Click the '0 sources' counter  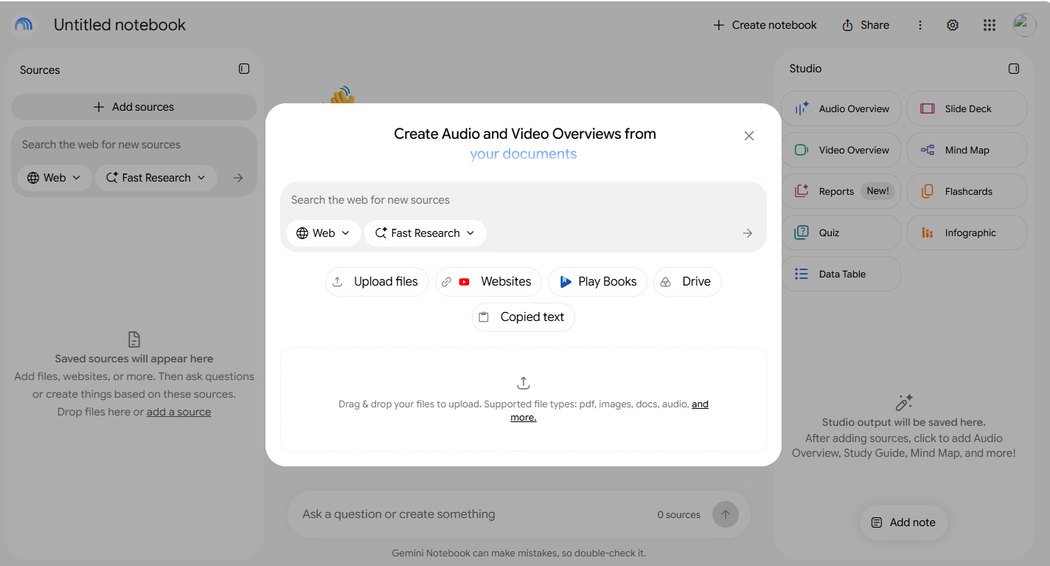point(678,514)
